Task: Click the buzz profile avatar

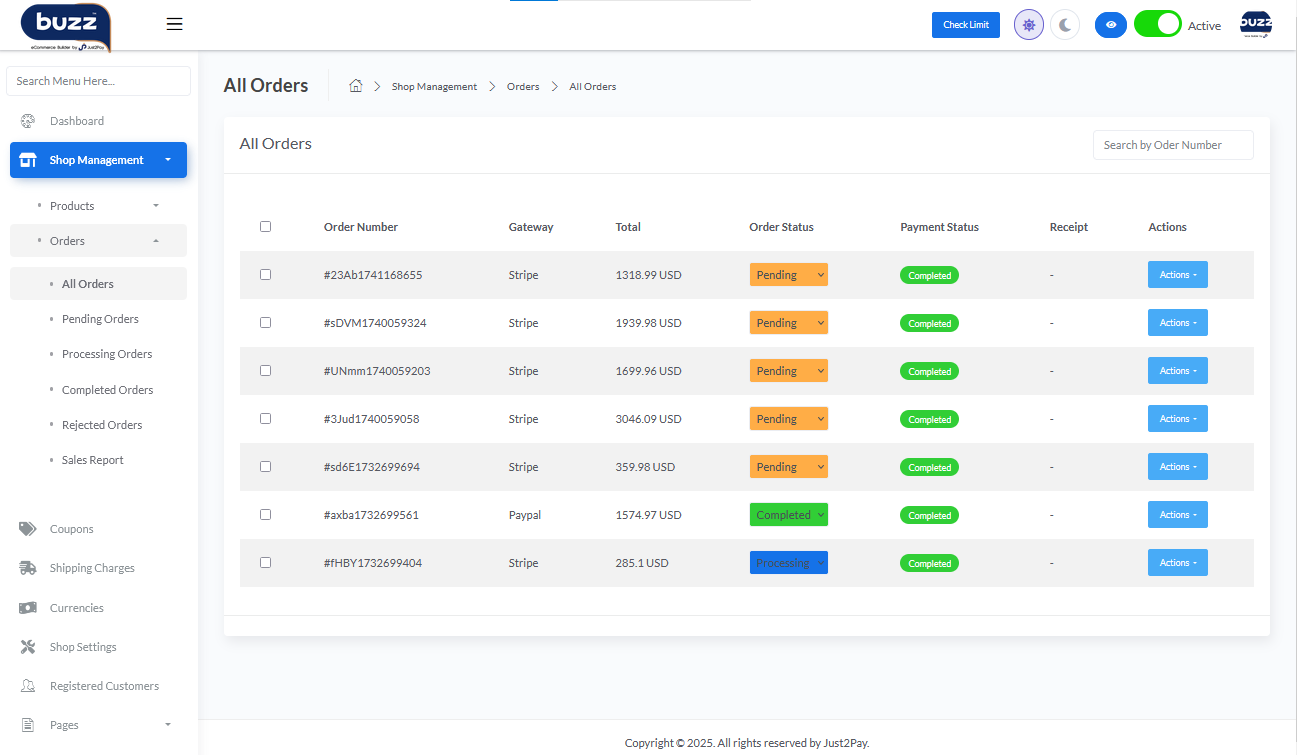Action: (1255, 25)
